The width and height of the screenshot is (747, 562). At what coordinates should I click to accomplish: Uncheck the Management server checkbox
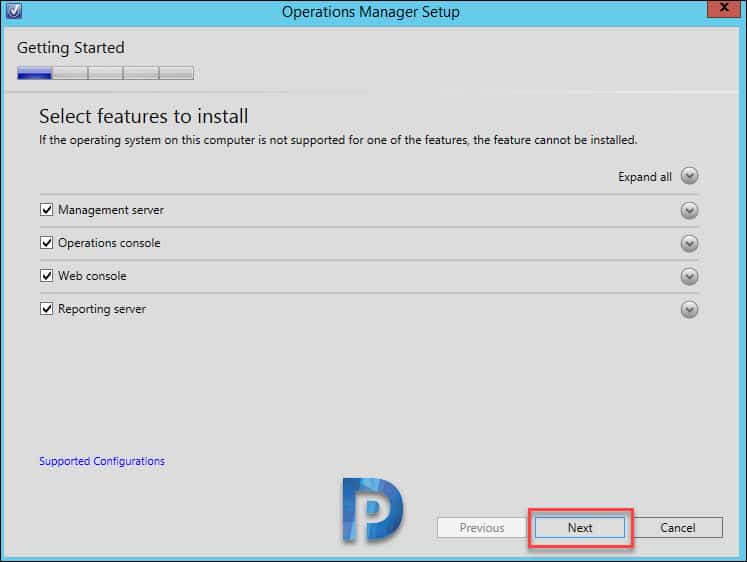(46, 210)
